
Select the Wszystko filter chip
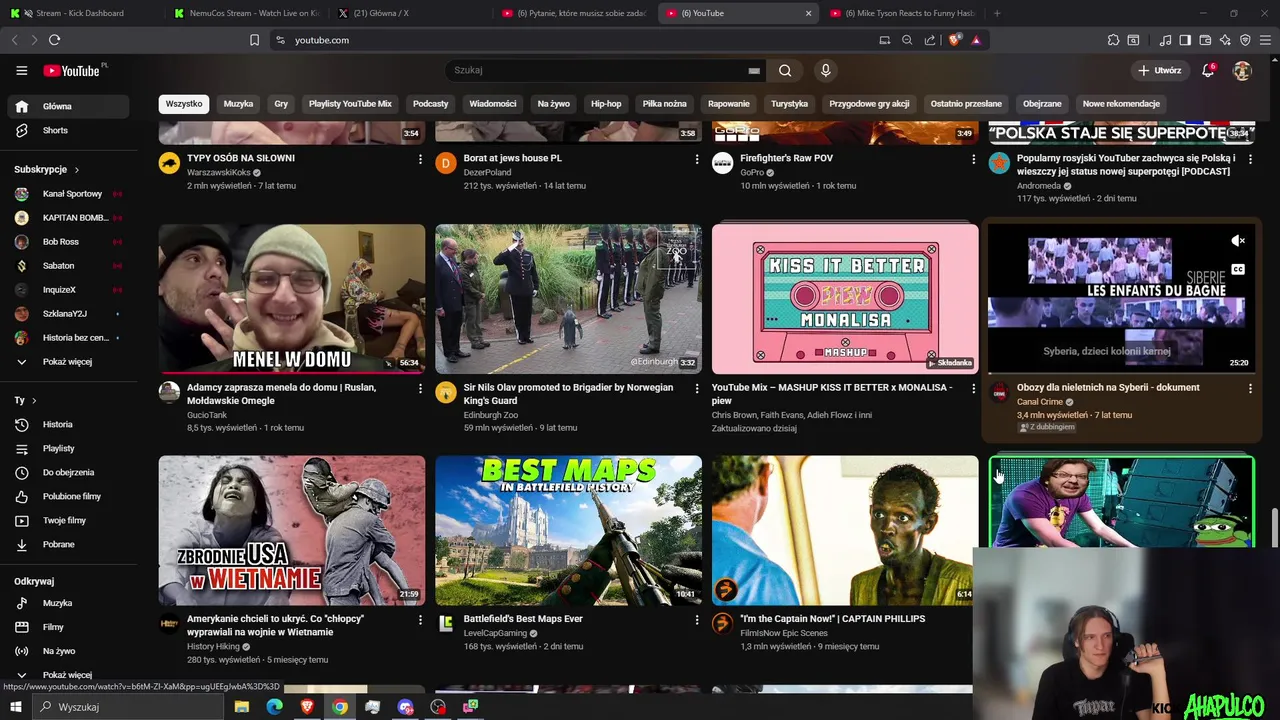184,104
